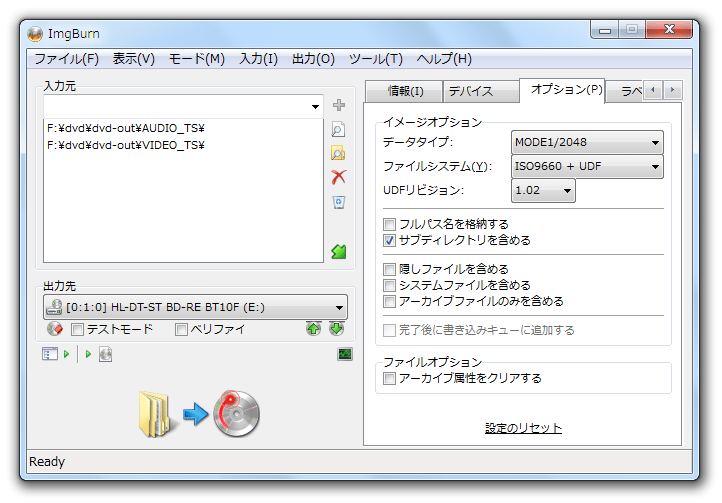The height and width of the screenshot is (503, 722).
Task: Open the ツール(T) menu
Action: point(376,59)
